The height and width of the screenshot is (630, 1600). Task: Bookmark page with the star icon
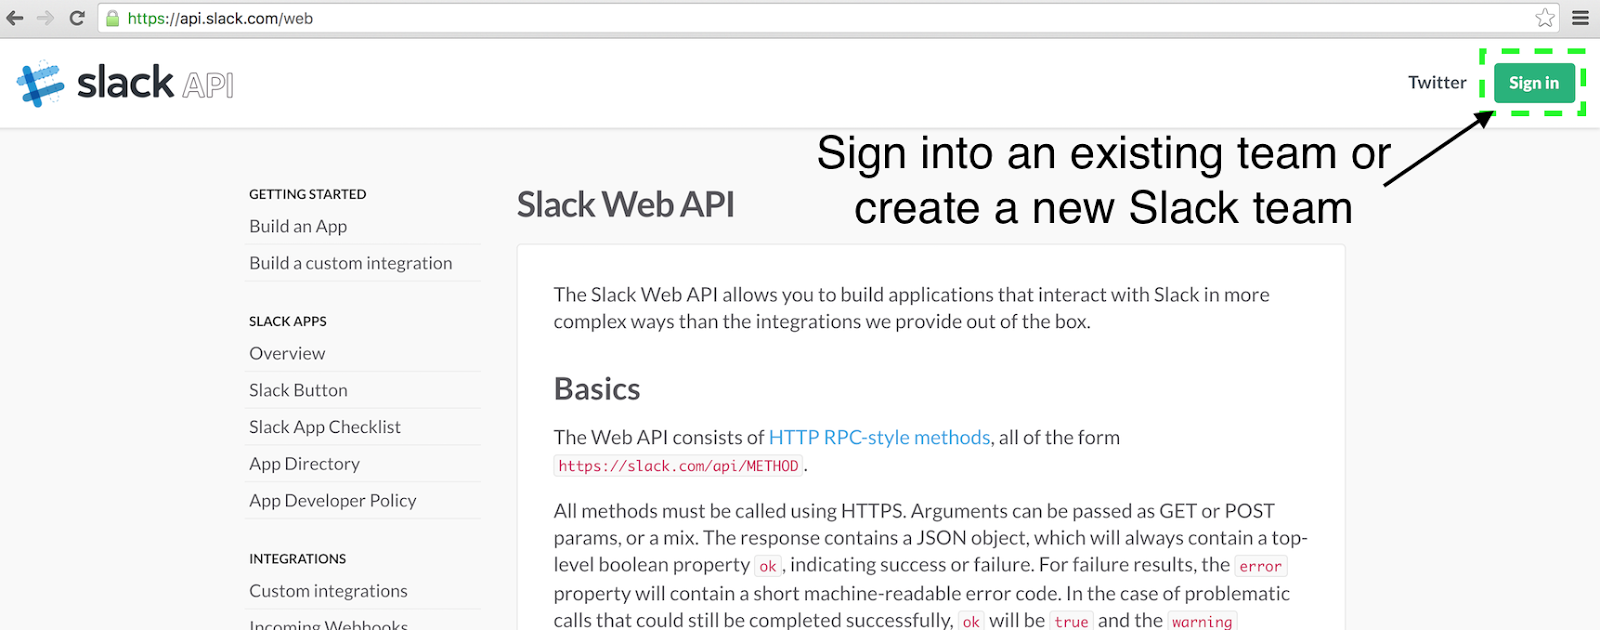coord(1545,18)
